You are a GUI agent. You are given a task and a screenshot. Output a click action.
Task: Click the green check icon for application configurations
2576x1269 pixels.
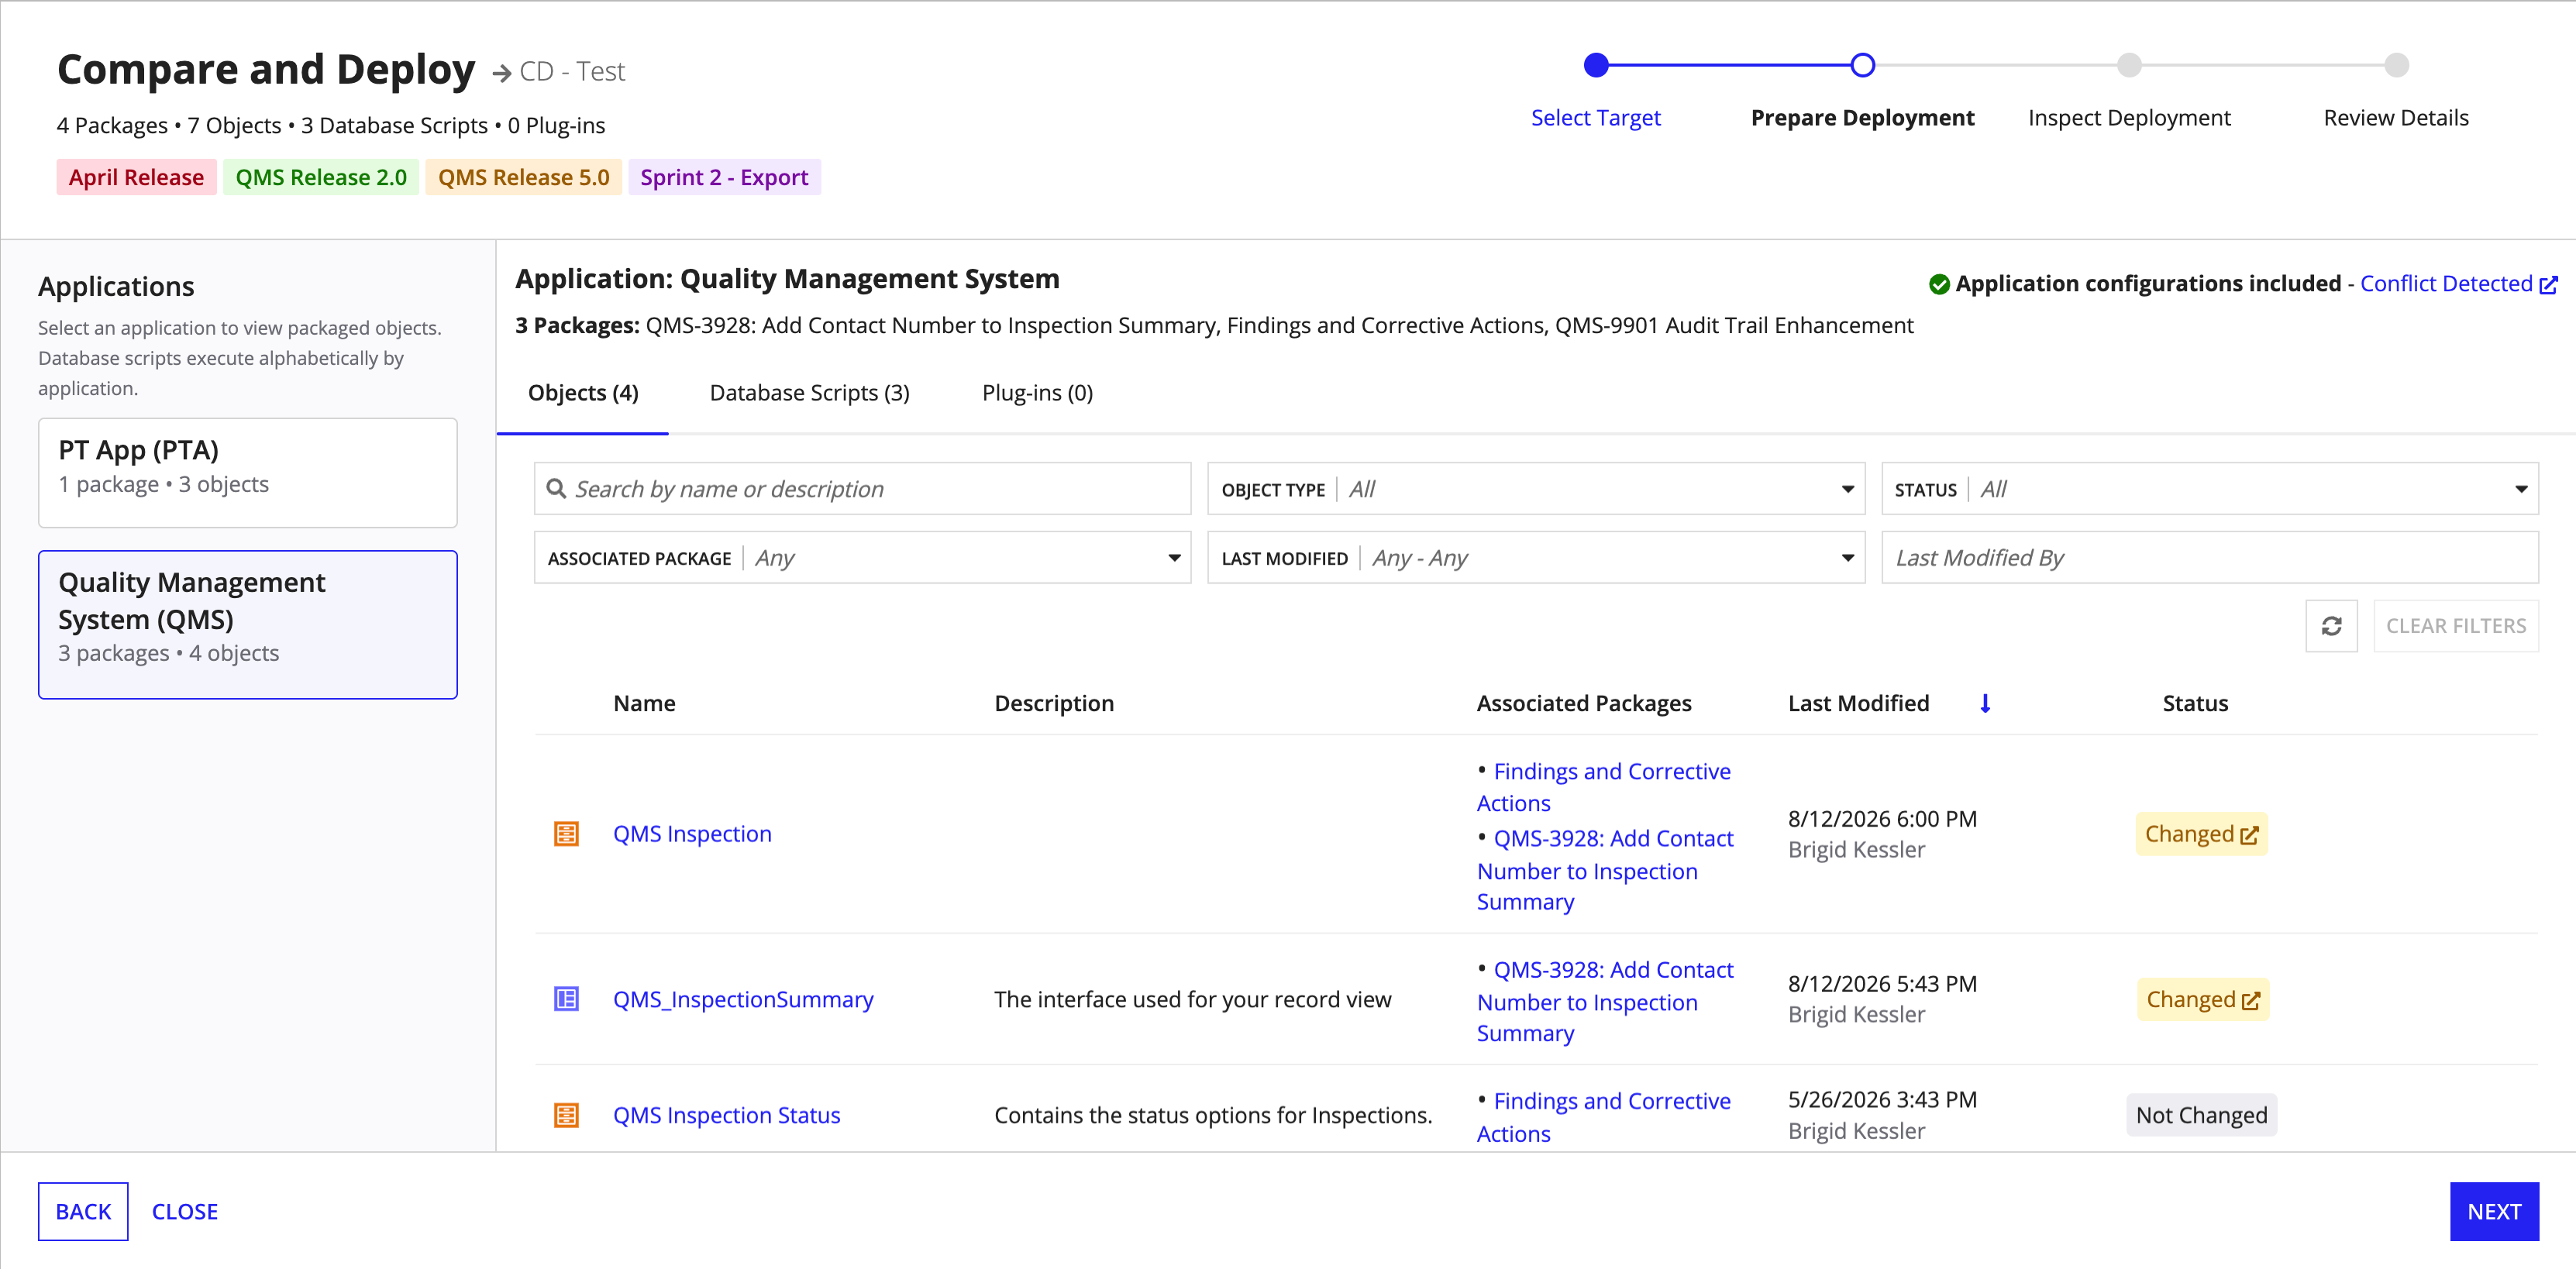tap(1939, 285)
